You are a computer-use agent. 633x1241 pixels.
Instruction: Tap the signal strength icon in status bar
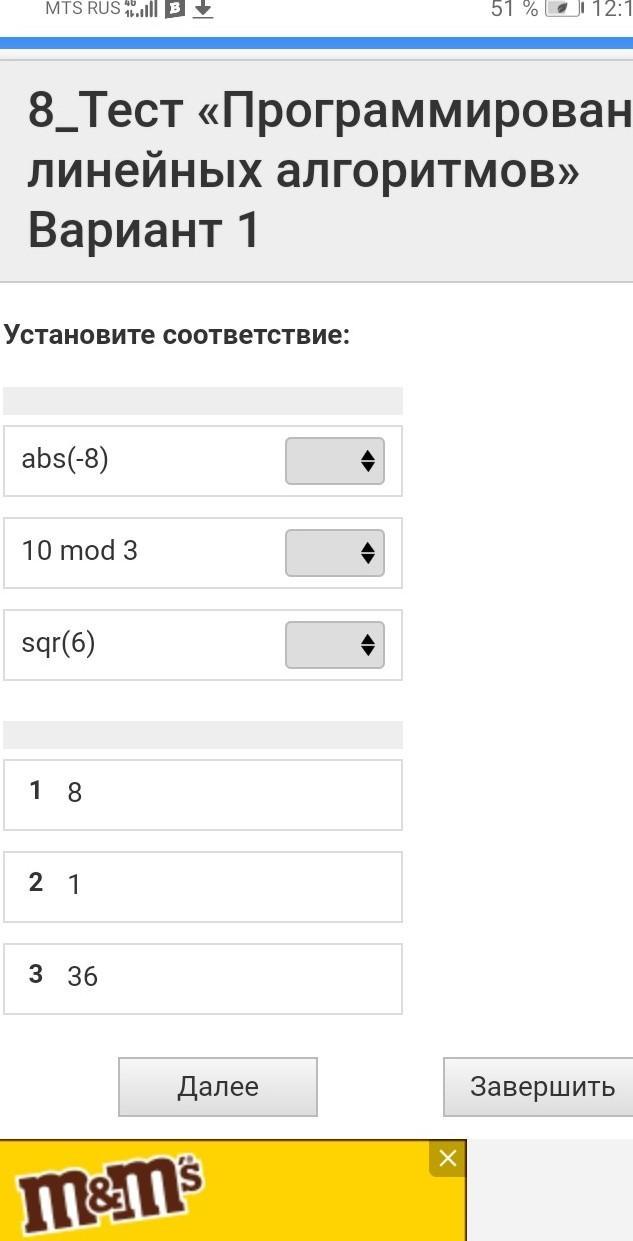coord(143,10)
